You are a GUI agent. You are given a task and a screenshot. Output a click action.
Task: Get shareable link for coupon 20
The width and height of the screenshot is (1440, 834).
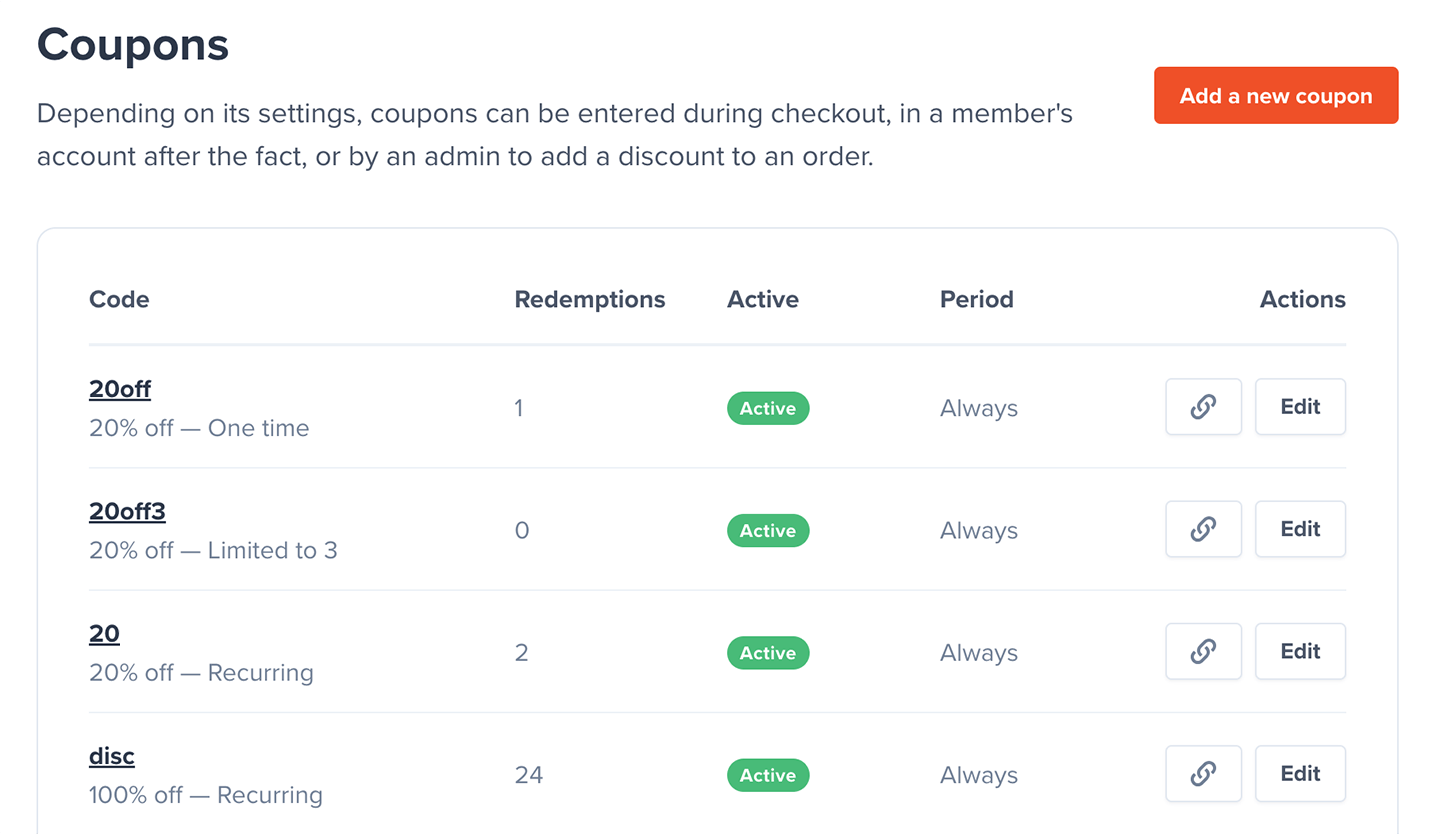[x=1203, y=652]
